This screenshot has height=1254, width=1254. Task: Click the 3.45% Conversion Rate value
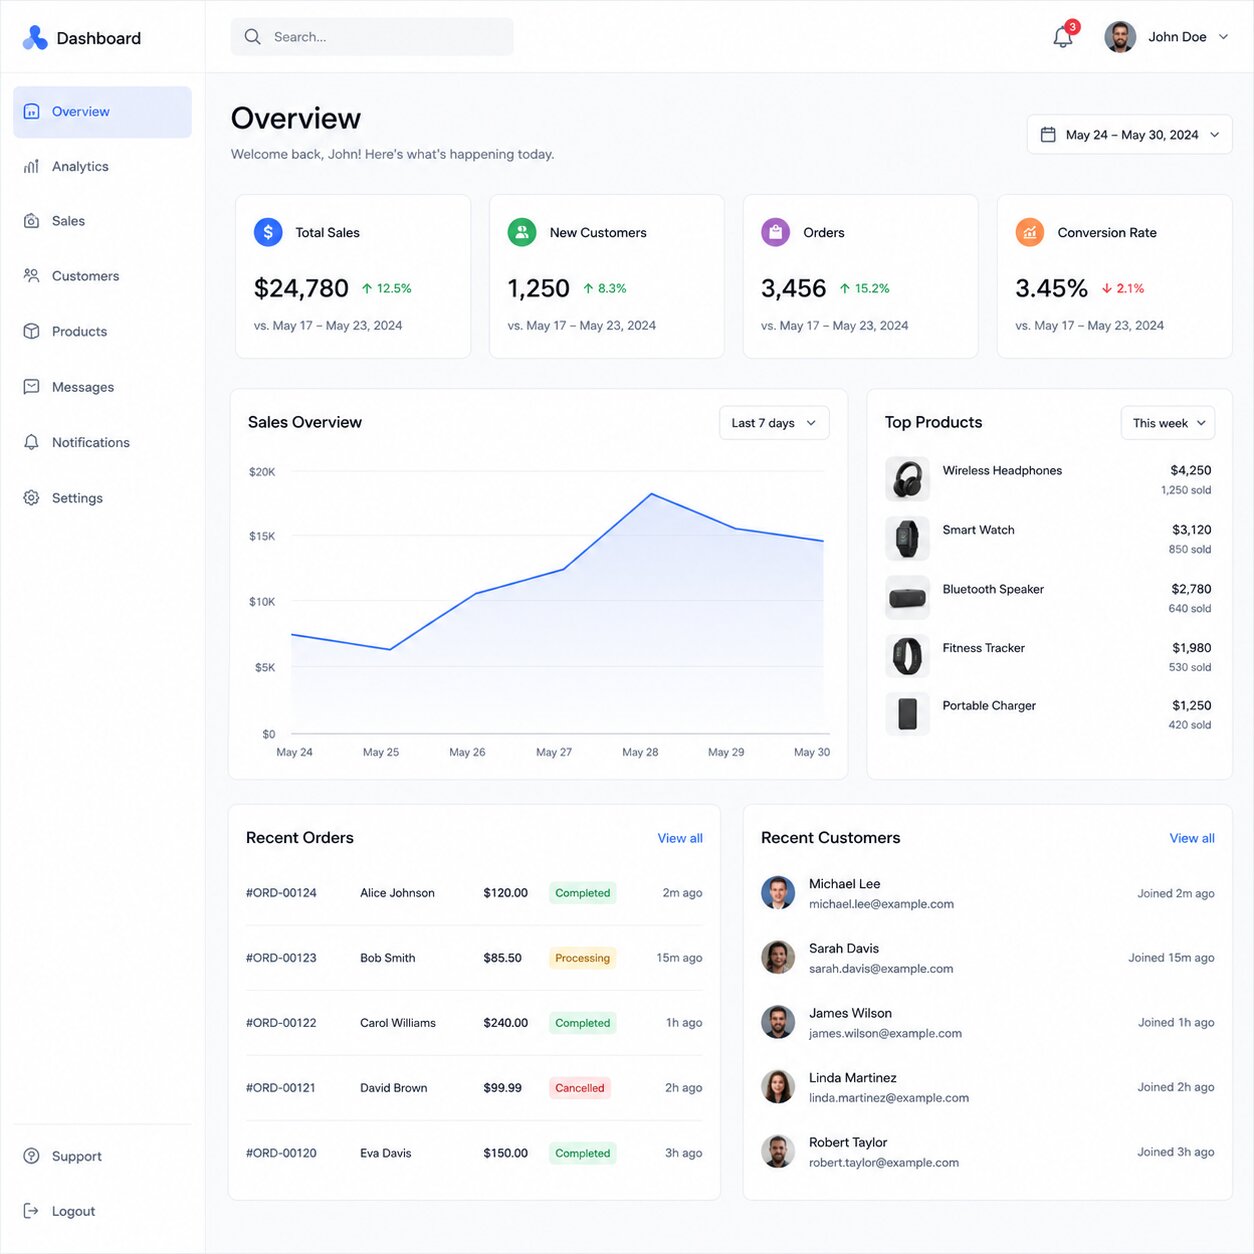pyautogui.click(x=1051, y=289)
